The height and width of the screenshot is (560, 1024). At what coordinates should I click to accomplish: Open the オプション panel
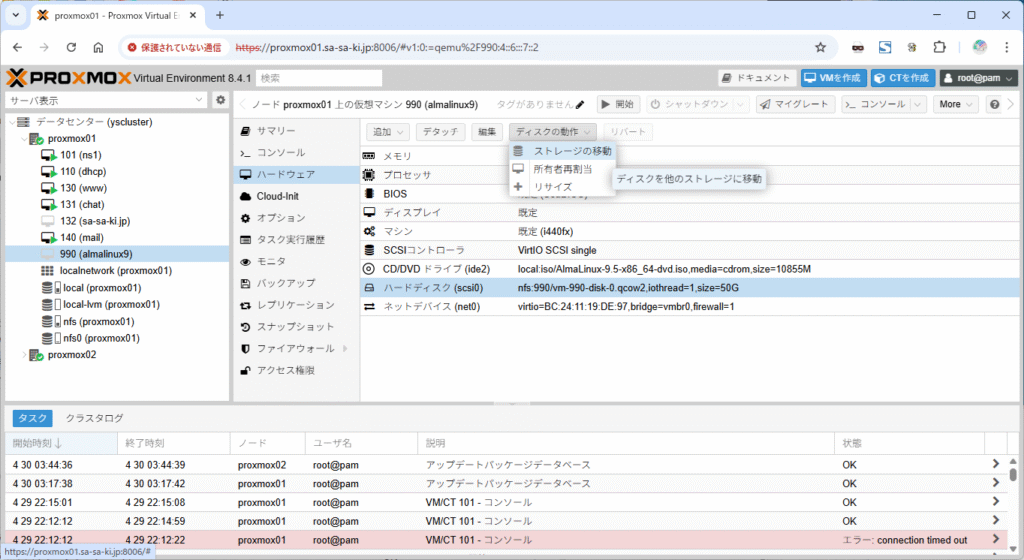(x=296, y=218)
